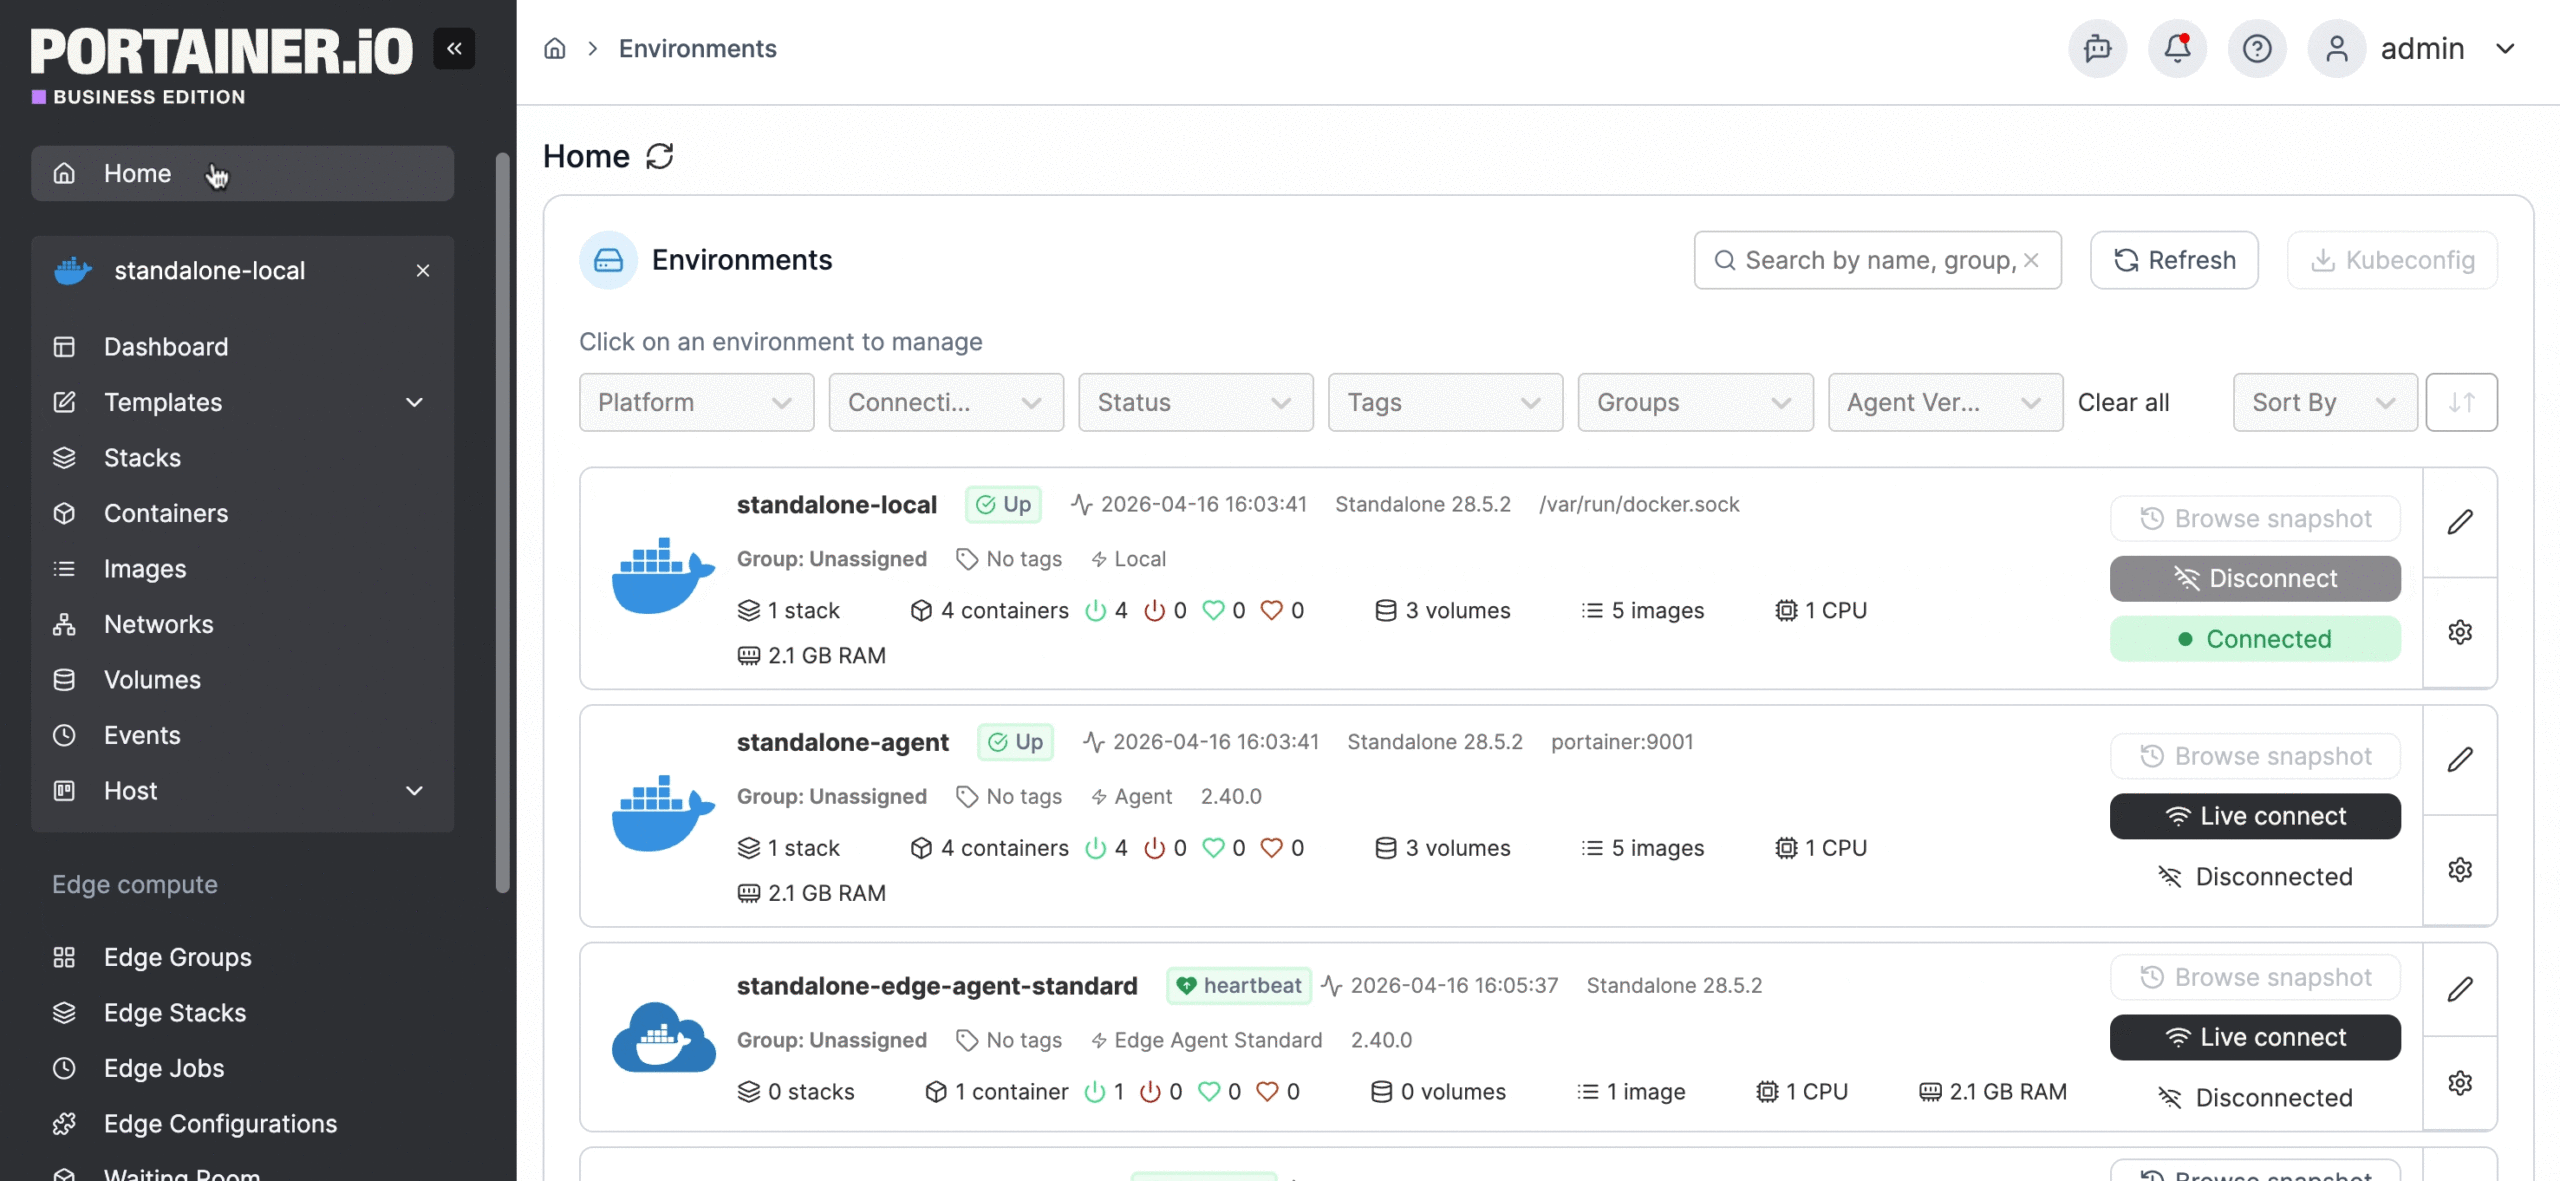Open the notifications bell
2560x1181 pixels.
pyautogui.click(x=2177, y=48)
